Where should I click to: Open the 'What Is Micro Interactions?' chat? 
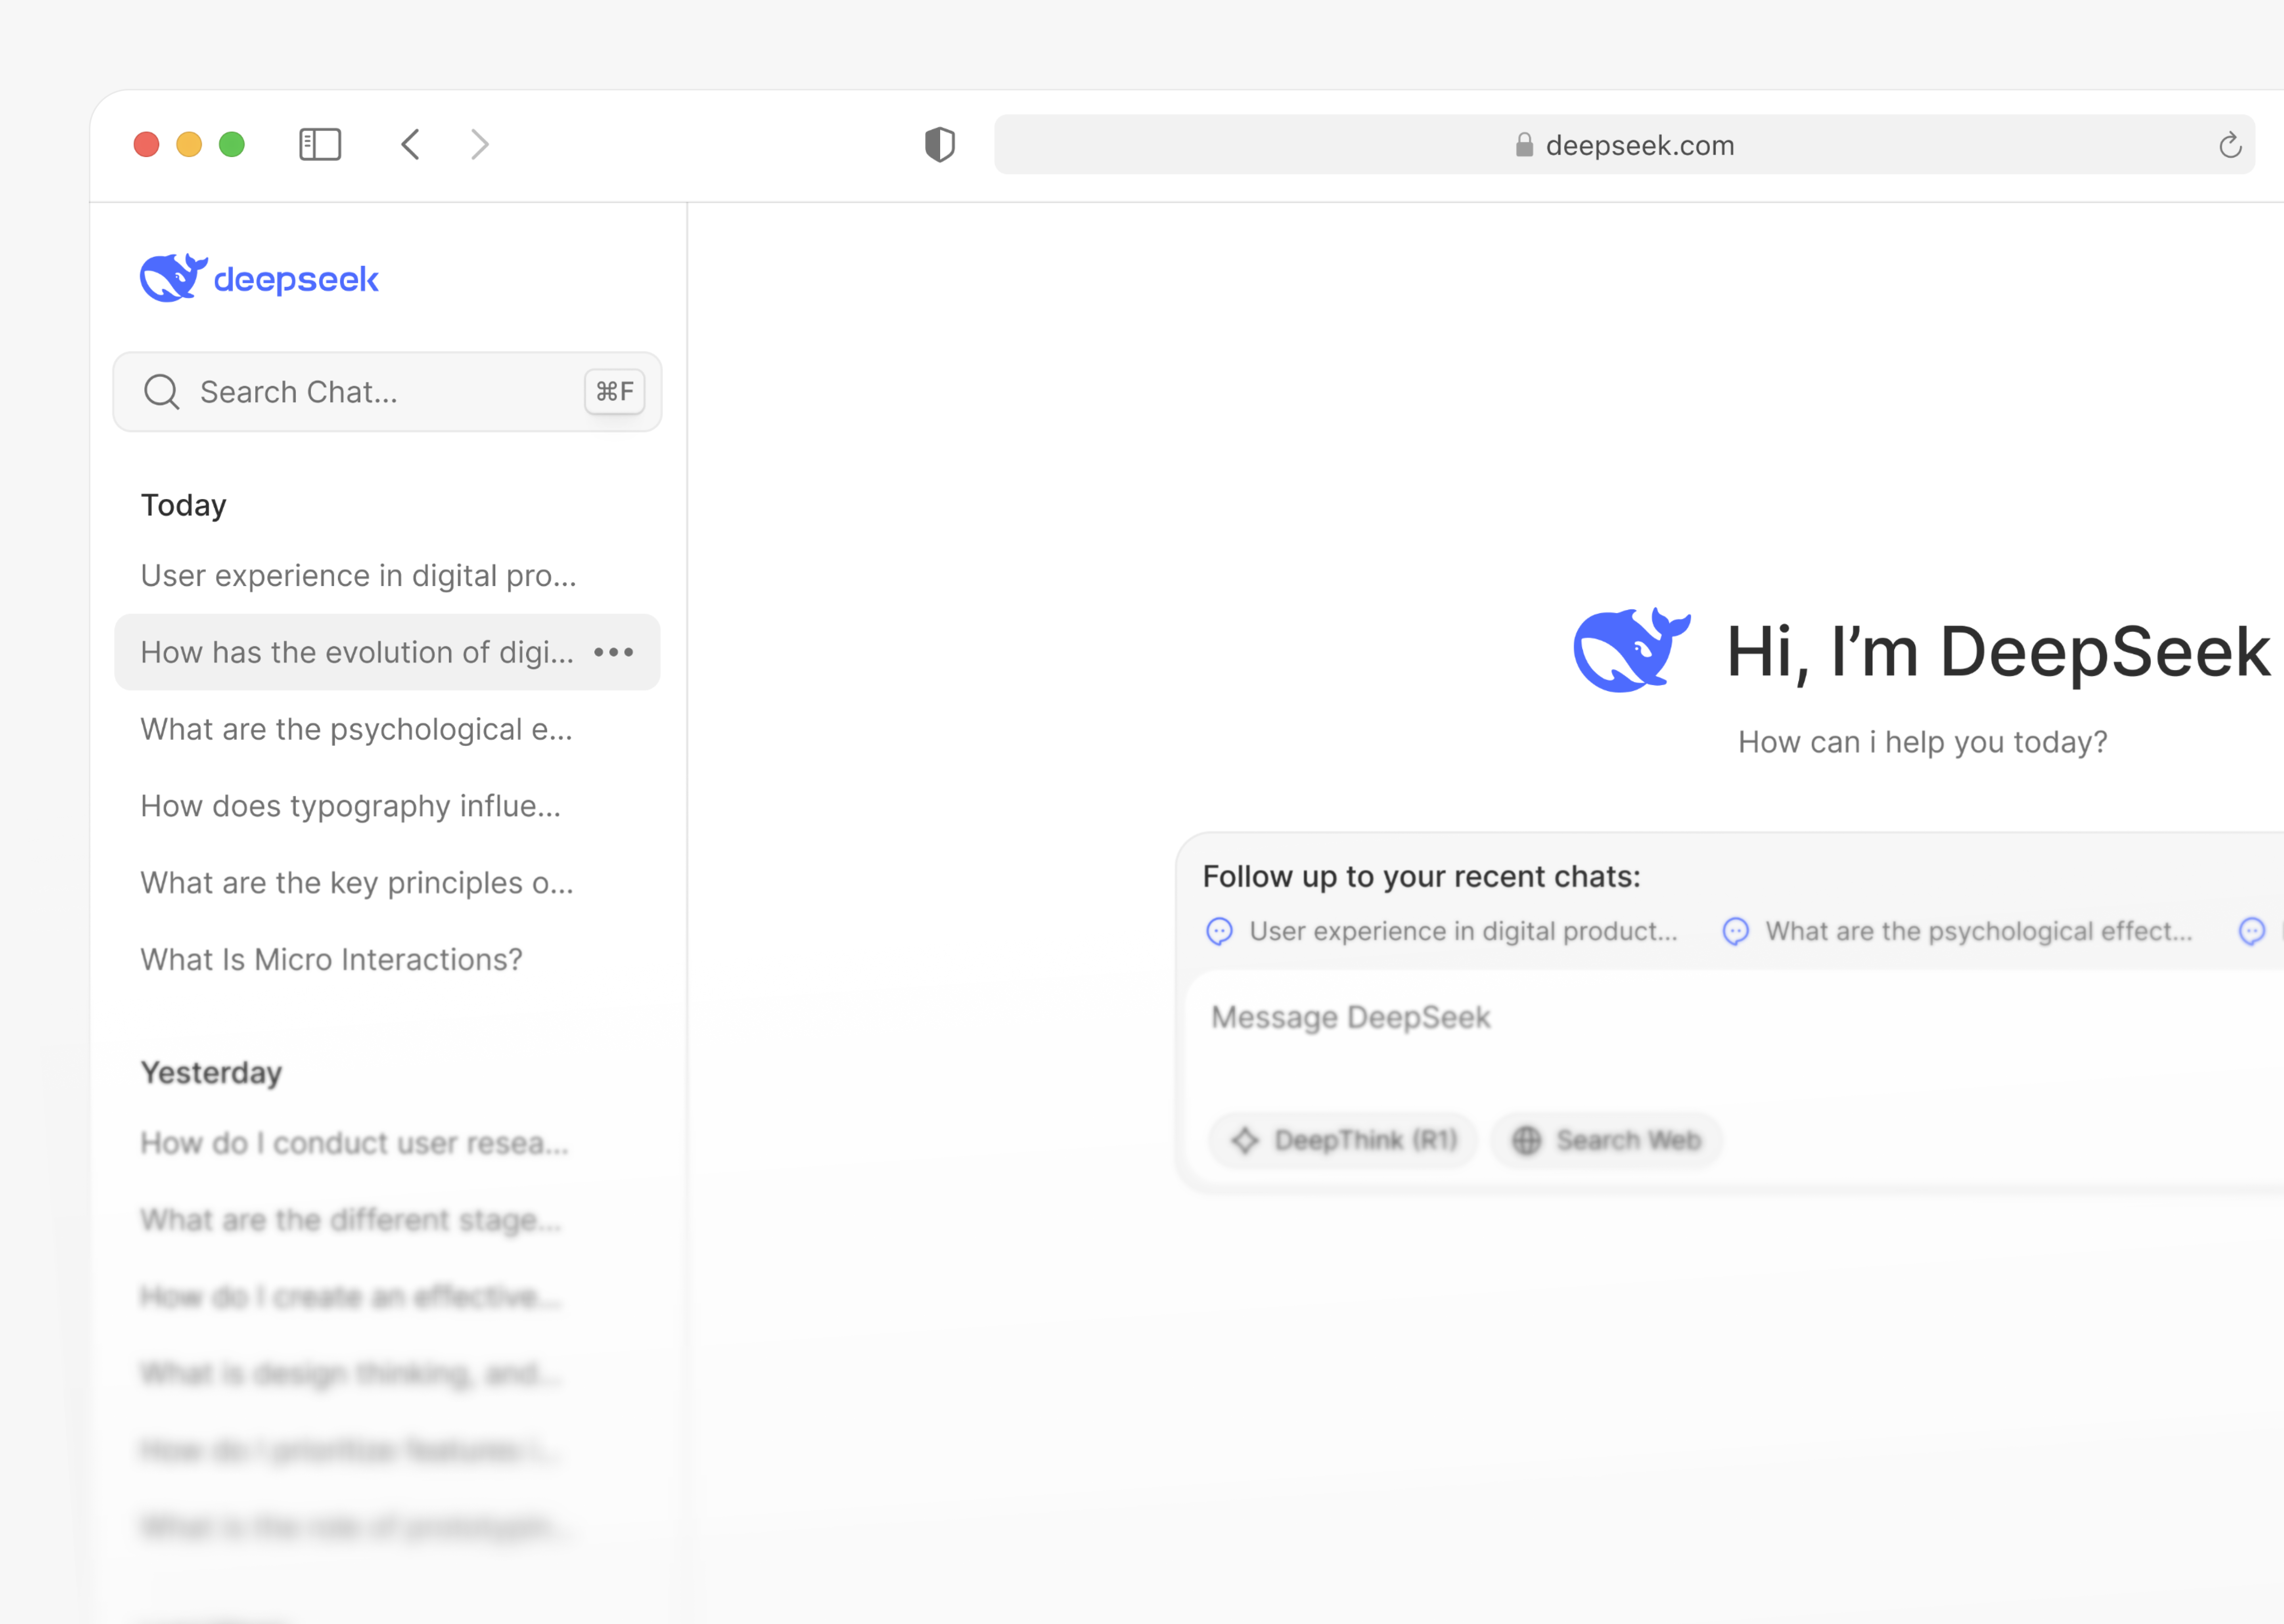point(331,959)
